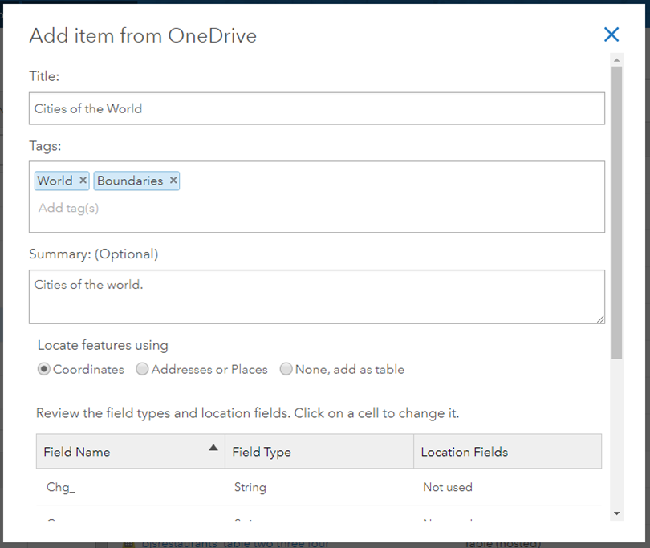Click the Chg_ field name cell
Screen dimensions: 650x548
point(61,487)
